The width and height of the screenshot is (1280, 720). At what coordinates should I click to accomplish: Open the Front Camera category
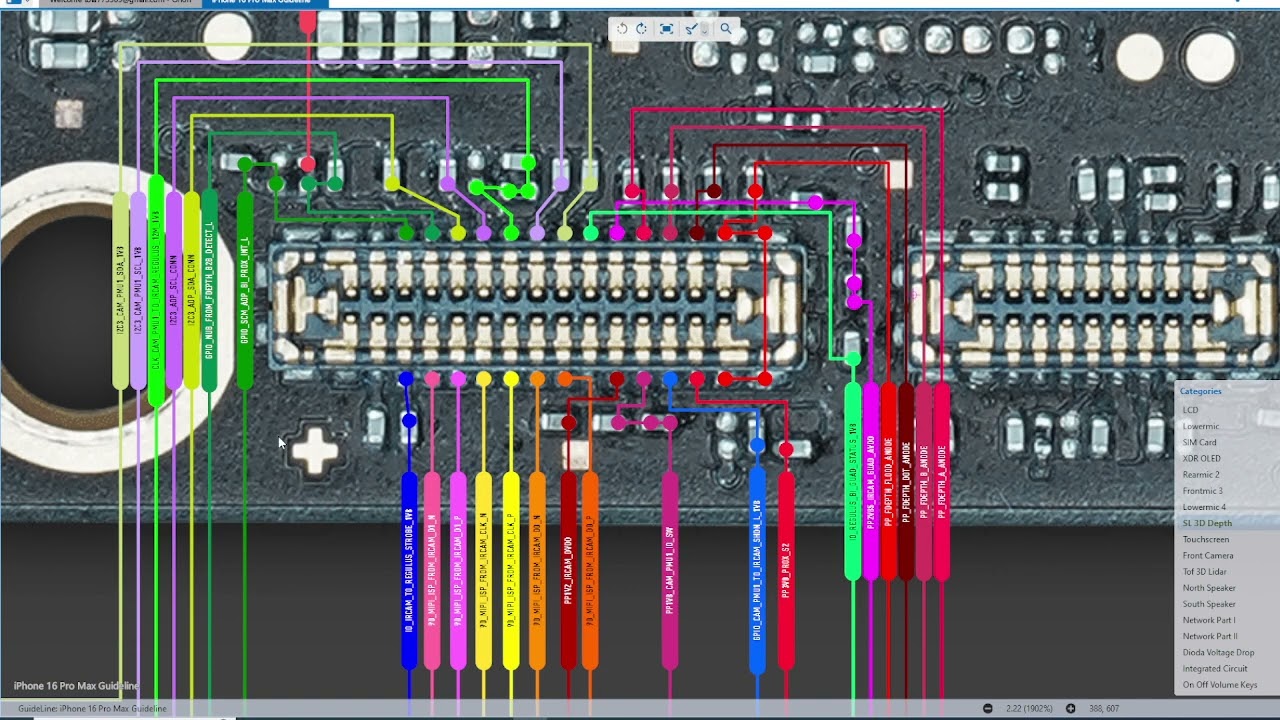[x=1207, y=555]
